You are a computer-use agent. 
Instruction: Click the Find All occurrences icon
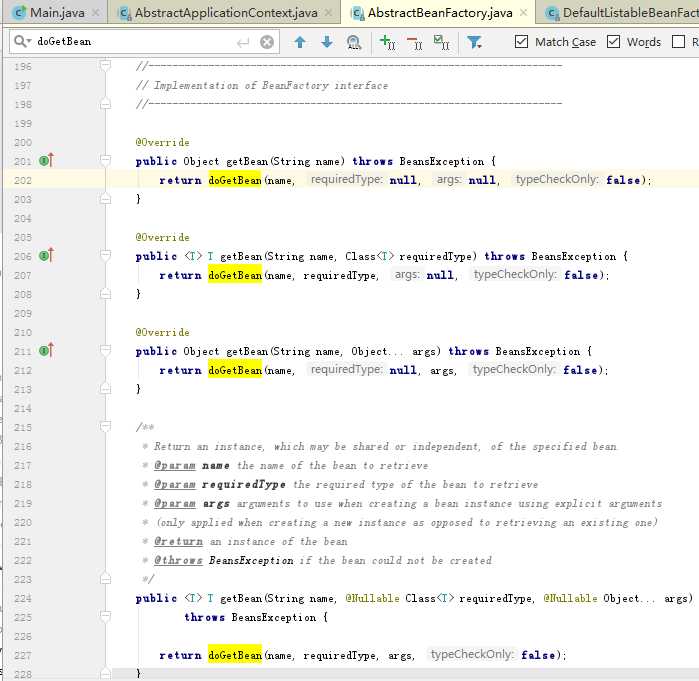tap(354, 42)
